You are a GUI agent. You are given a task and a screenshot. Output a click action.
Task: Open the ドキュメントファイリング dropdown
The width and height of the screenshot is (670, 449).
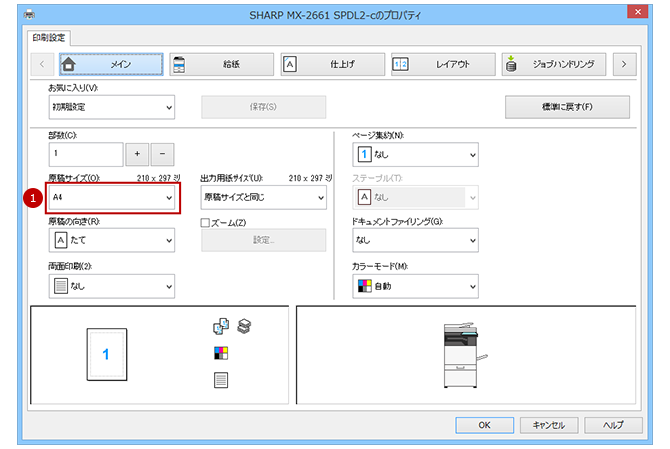coord(415,241)
